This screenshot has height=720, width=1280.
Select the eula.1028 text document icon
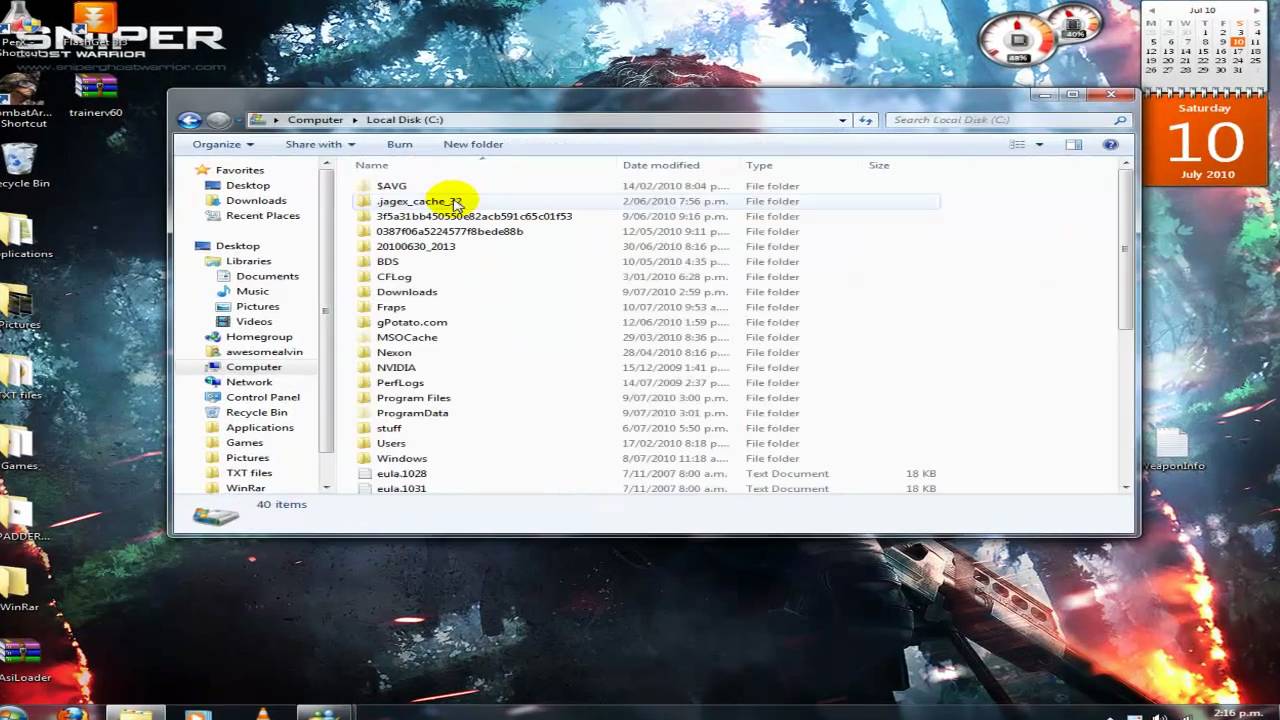click(364, 473)
